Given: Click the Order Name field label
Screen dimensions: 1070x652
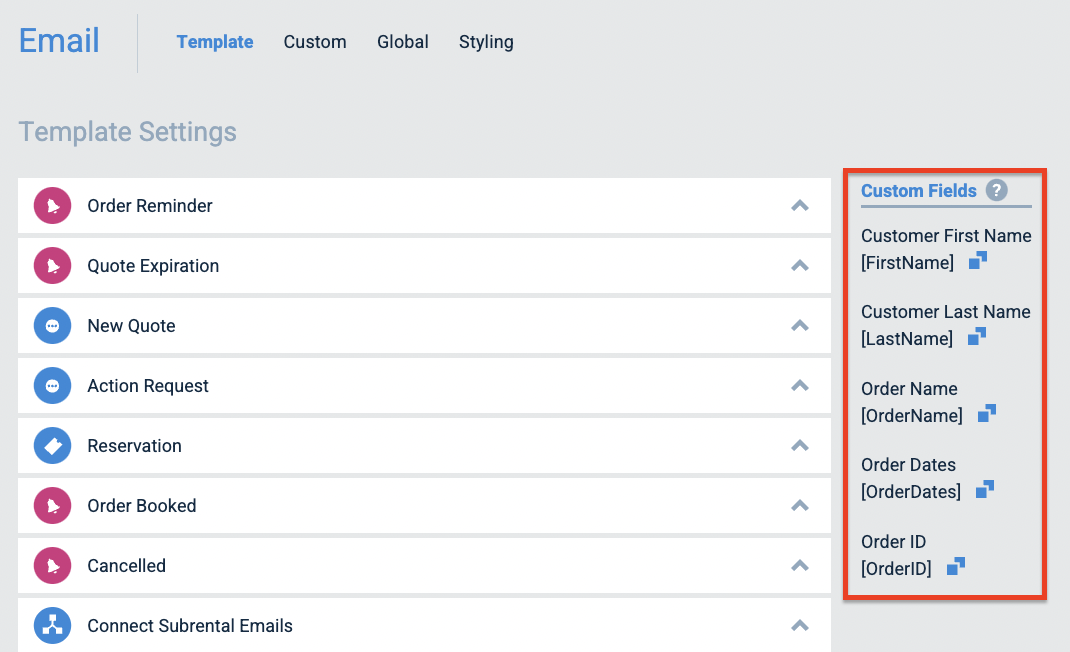Looking at the screenshot, I should click(x=909, y=388).
